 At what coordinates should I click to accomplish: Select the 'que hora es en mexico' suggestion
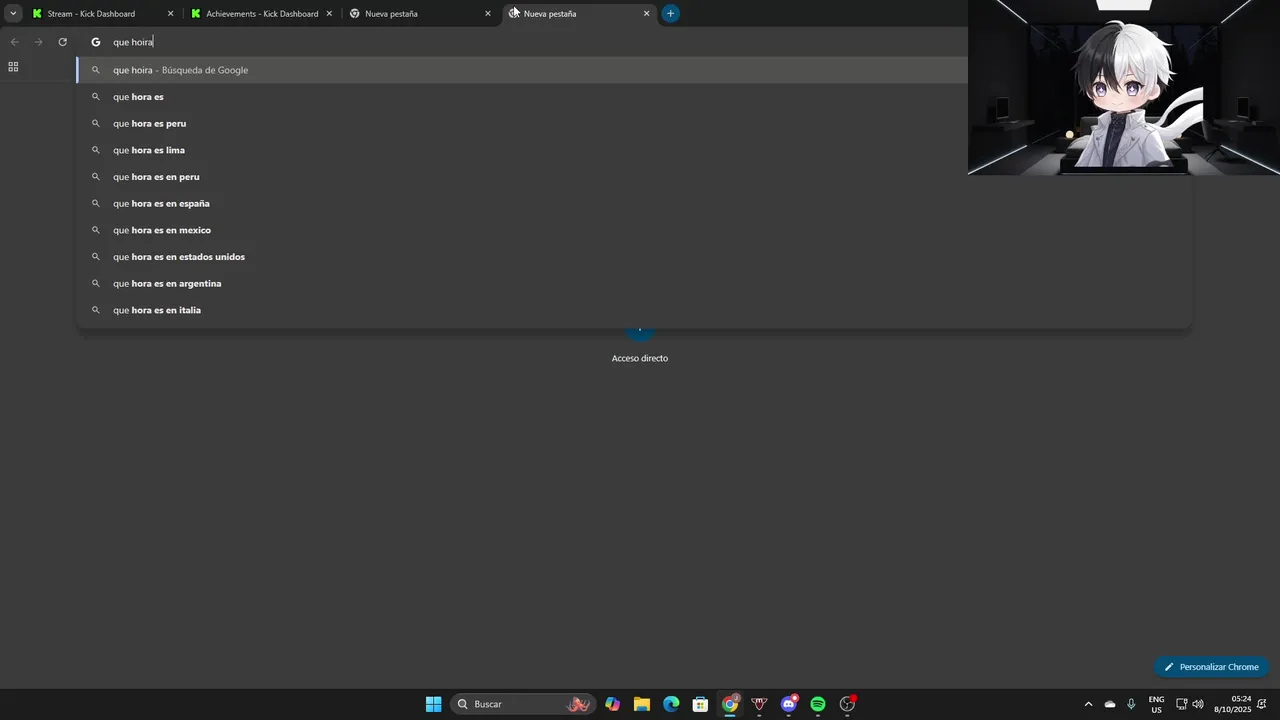coord(633,230)
